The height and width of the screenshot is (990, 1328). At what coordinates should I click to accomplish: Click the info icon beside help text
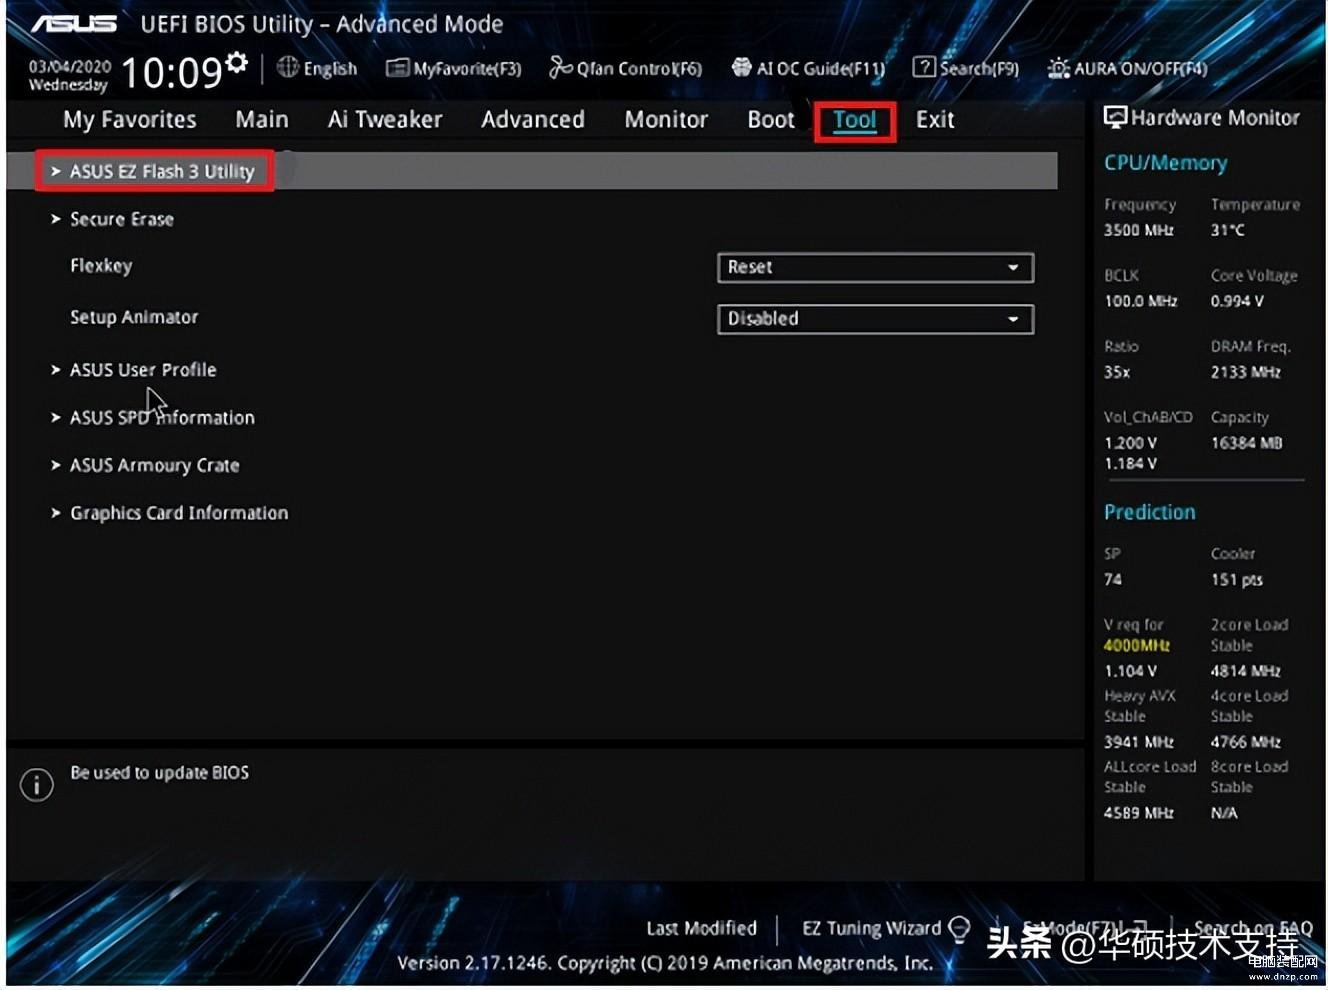[x=37, y=784]
